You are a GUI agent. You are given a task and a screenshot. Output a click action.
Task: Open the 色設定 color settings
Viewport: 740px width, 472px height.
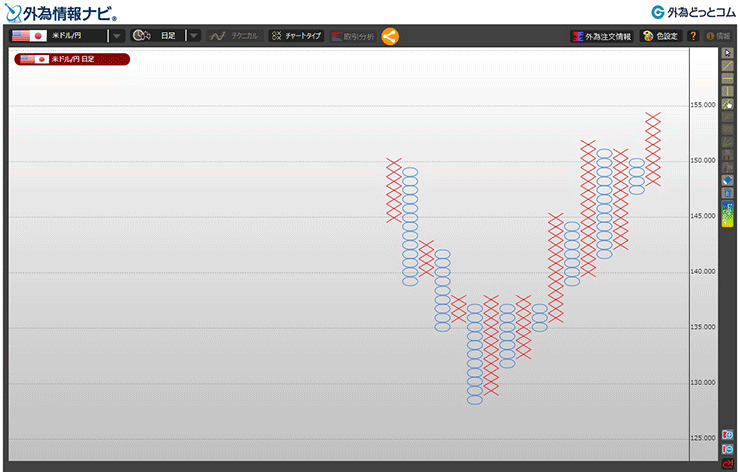pos(660,36)
